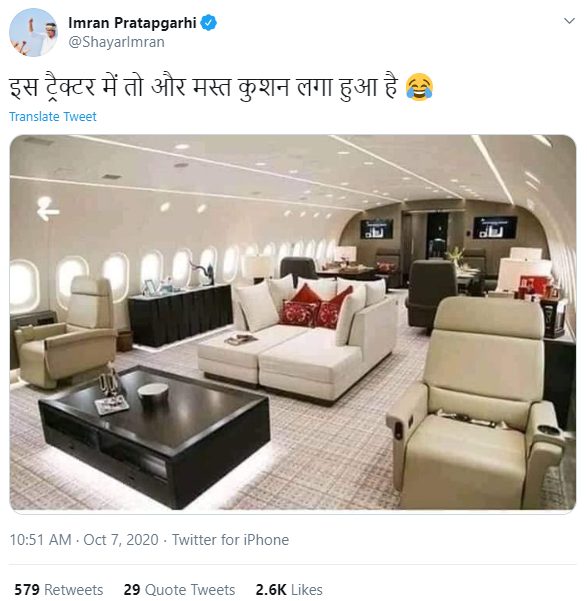This screenshot has height=601, width=587.
Task: Click the beige recliner seat in photo
Action: (x=475, y=404)
